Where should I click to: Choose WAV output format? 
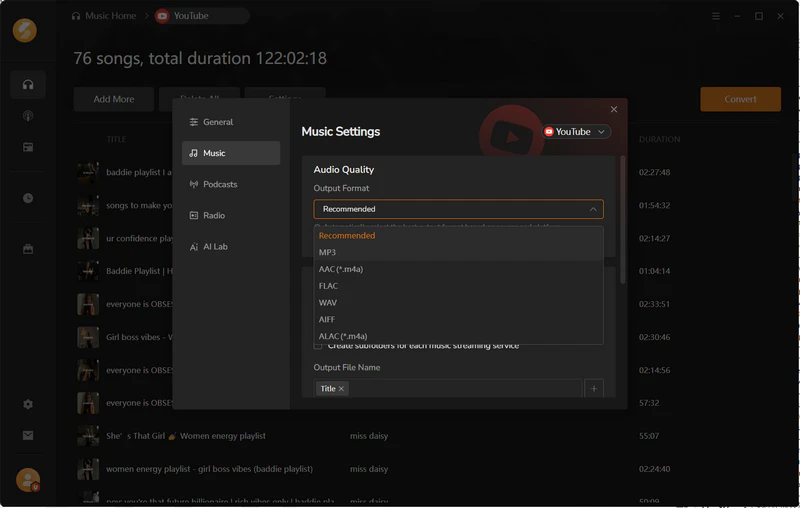[x=458, y=303]
